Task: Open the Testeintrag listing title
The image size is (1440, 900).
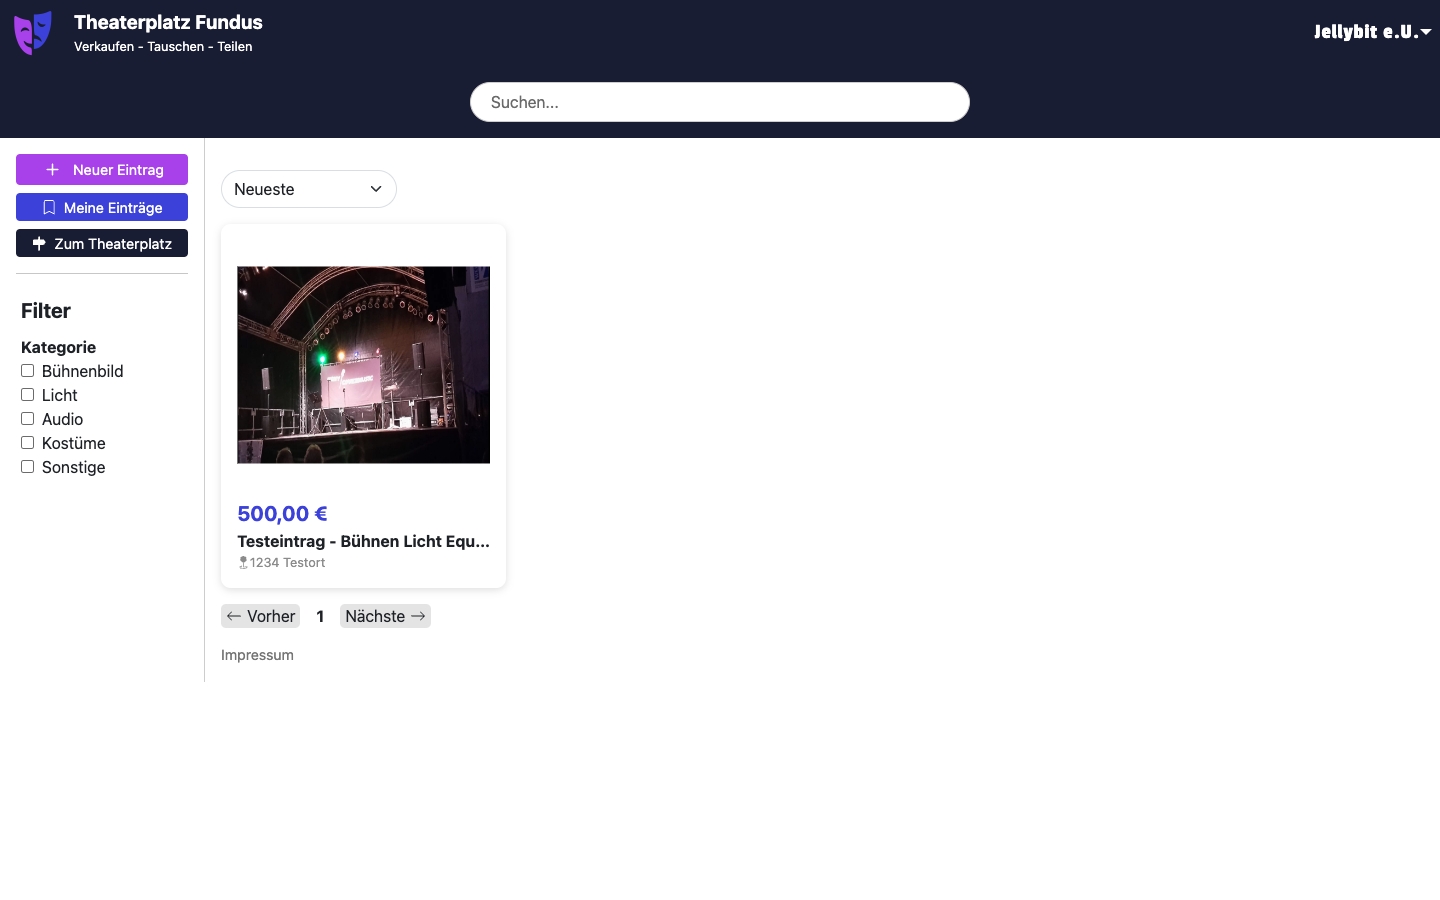Action: (363, 541)
